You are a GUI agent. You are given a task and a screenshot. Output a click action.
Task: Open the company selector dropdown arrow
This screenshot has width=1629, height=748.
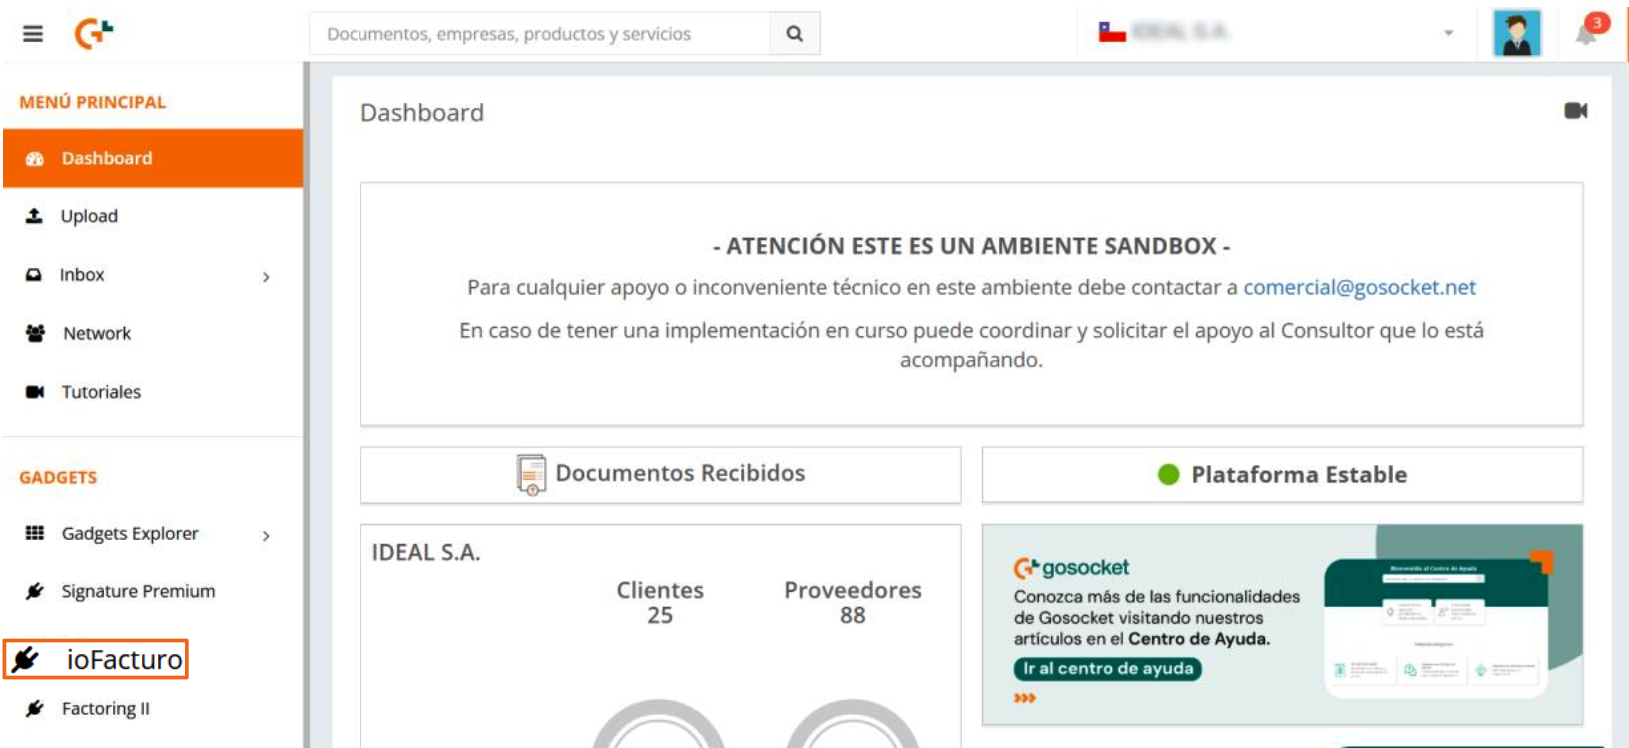[x=1448, y=33]
